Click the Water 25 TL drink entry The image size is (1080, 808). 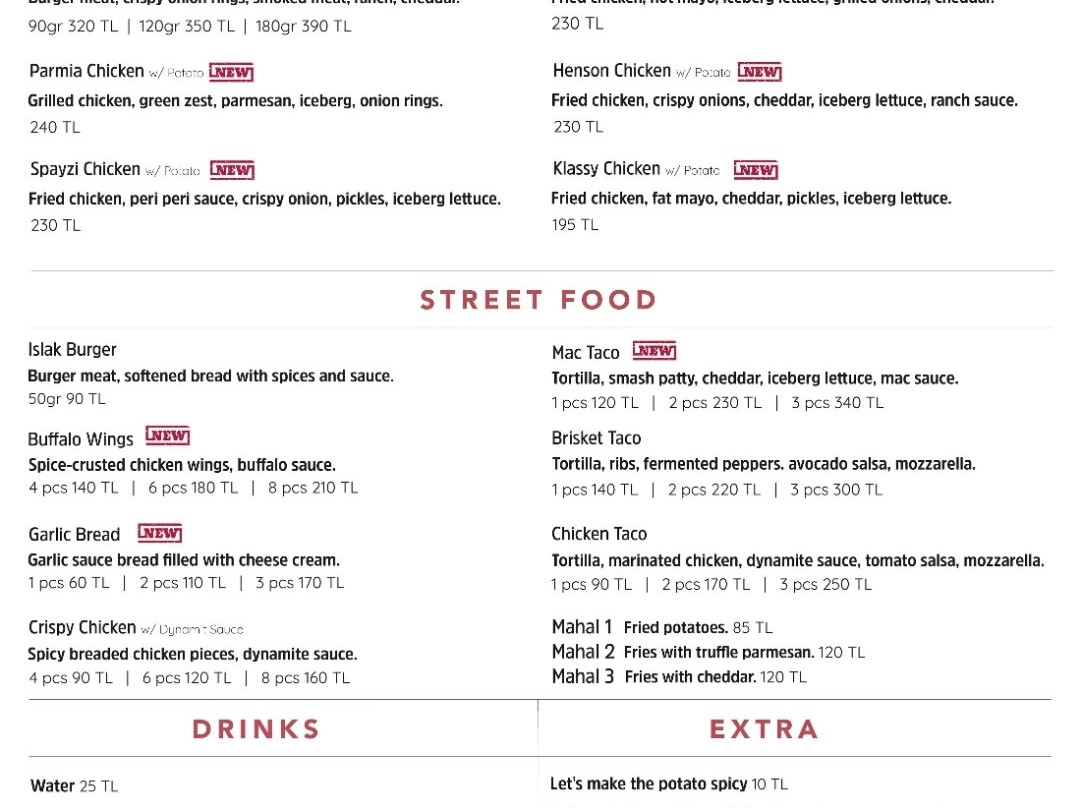point(74,786)
